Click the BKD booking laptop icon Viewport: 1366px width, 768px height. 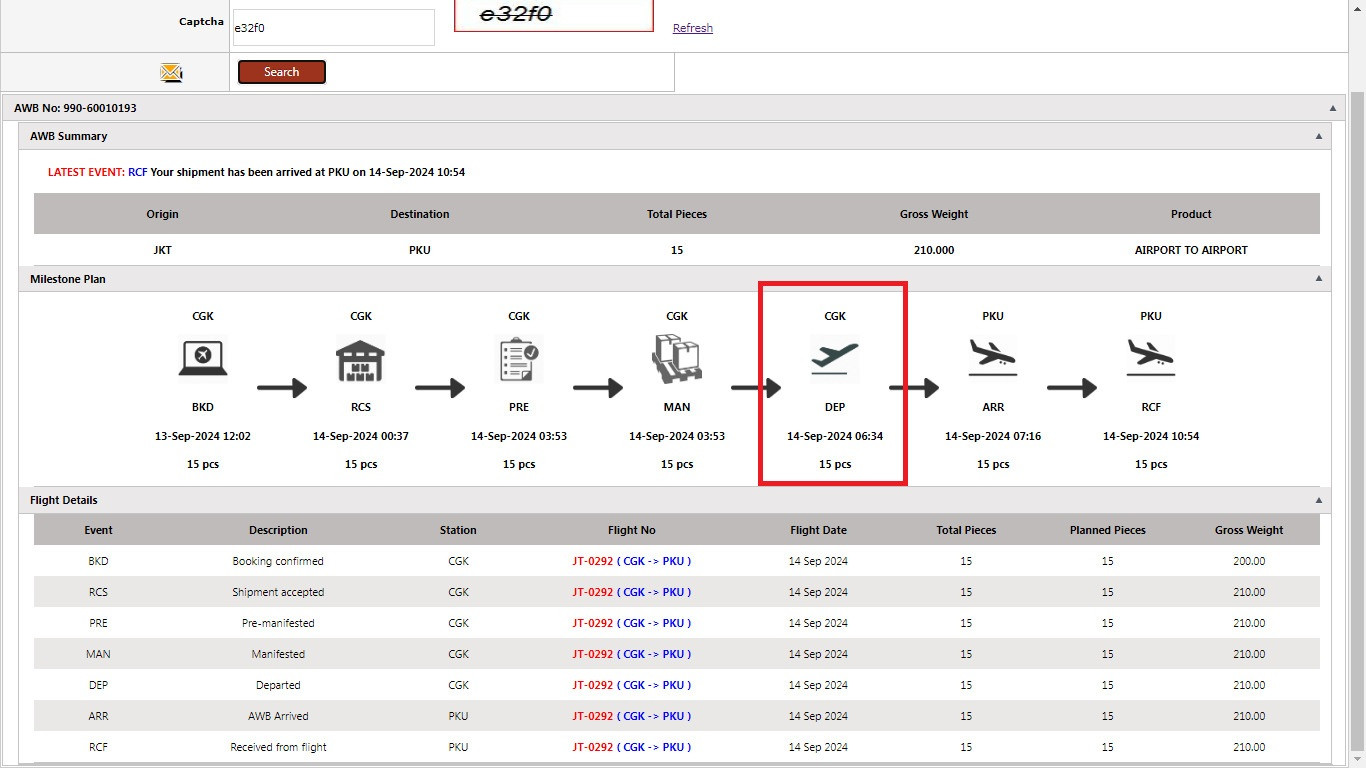click(203, 359)
